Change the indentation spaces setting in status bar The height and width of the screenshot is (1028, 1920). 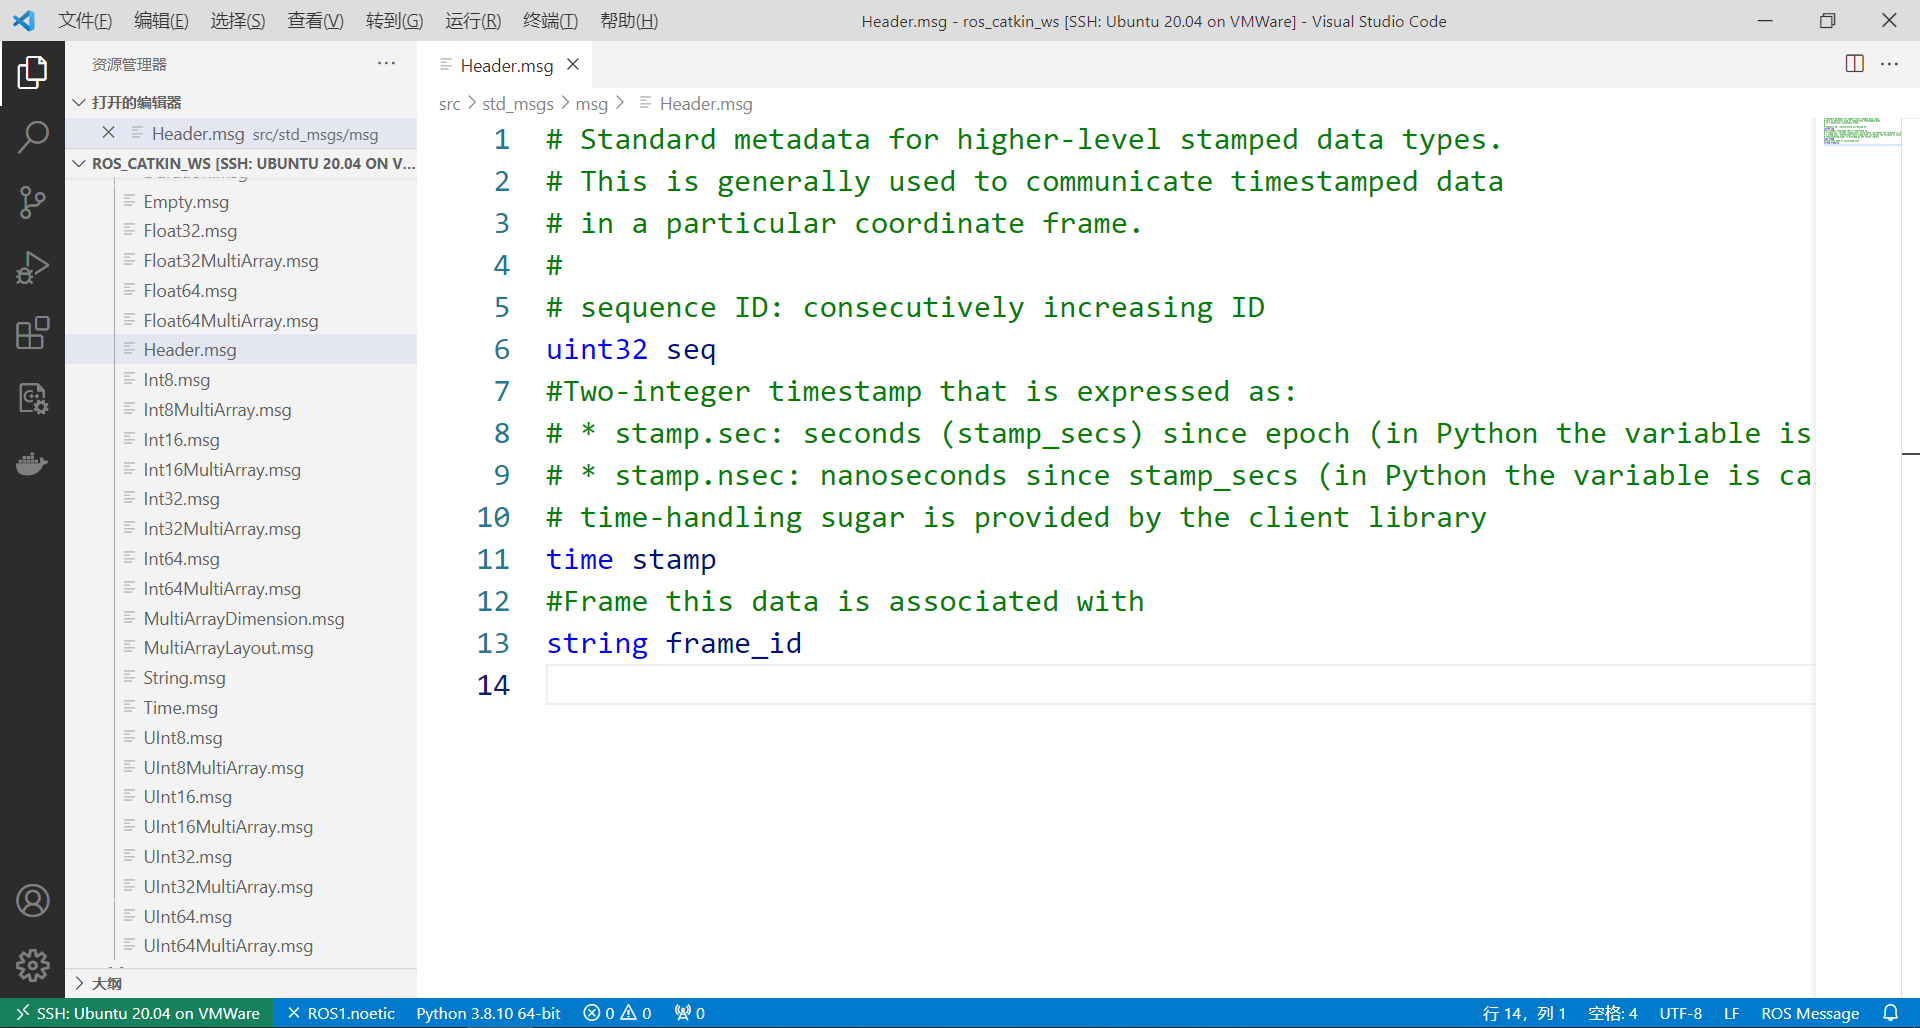(1612, 1013)
